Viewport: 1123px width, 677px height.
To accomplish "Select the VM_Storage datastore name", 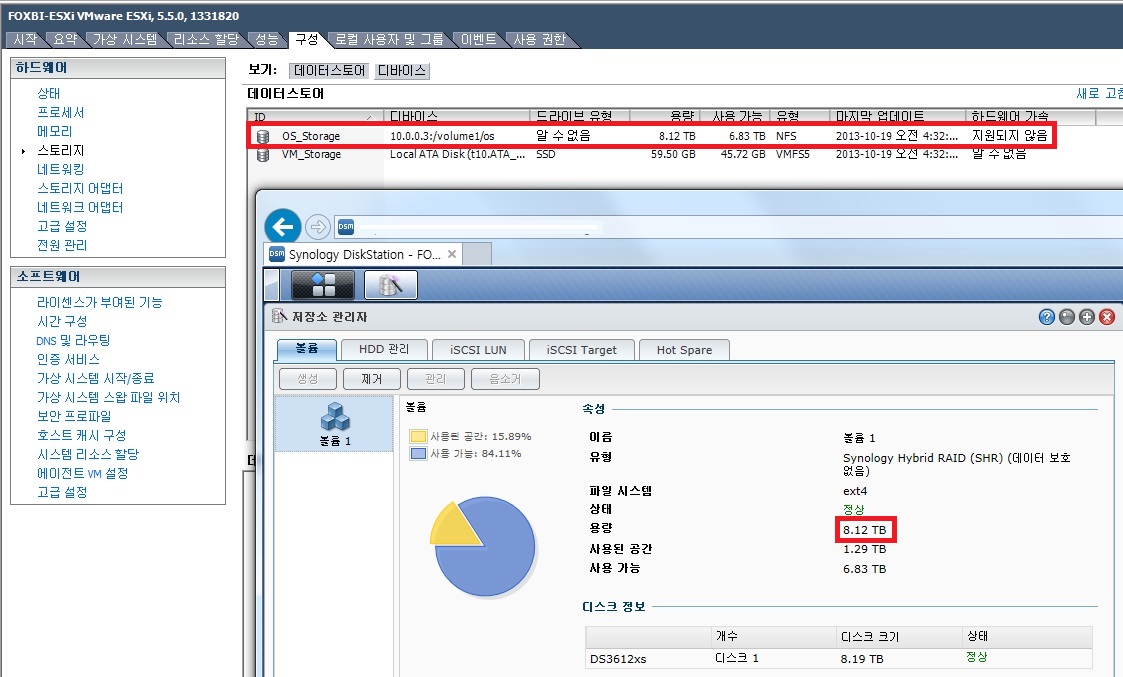I will (311, 154).
